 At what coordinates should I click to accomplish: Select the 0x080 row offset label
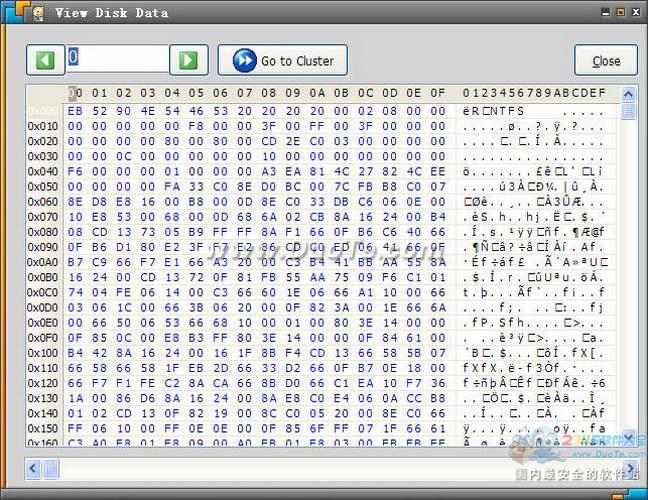pyautogui.click(x=43, y=232)
